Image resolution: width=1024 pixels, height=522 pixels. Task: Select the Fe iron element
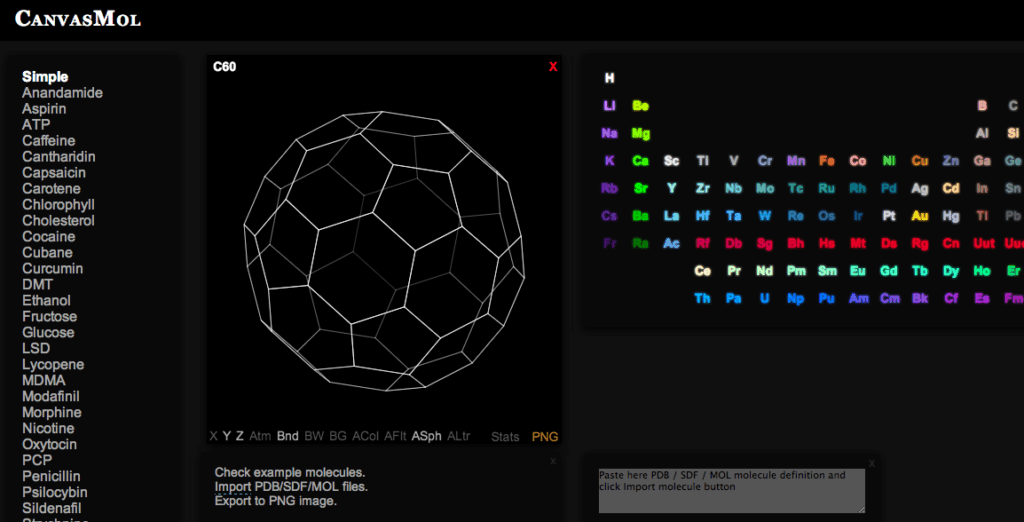(826, 161)
